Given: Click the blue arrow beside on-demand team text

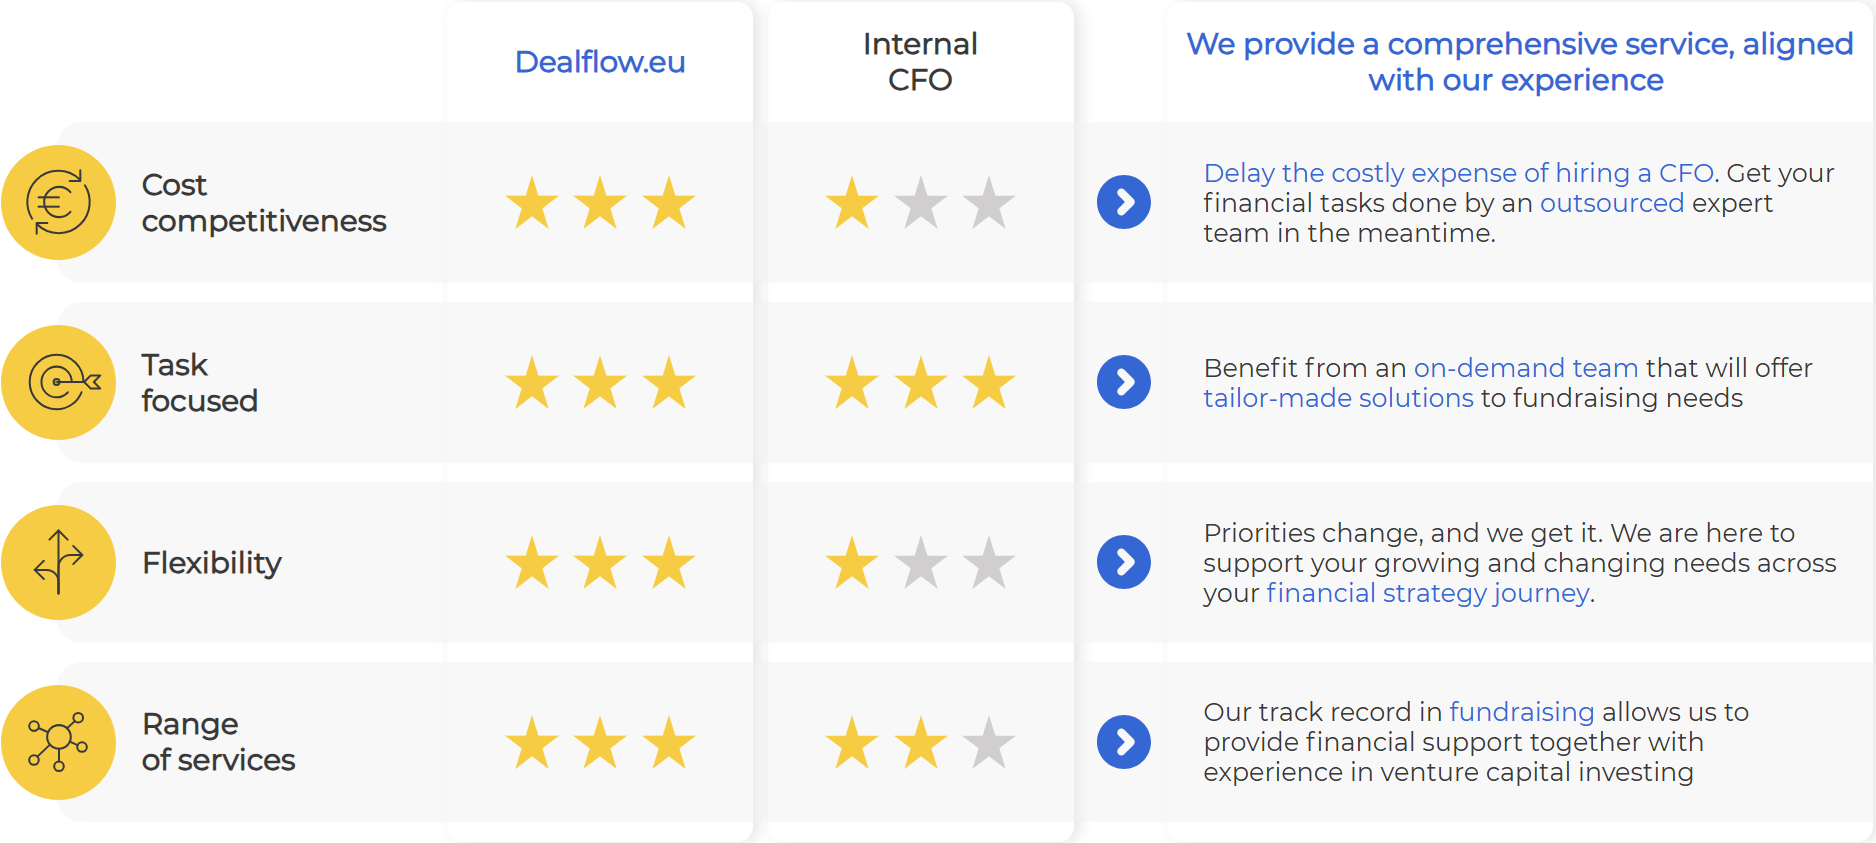Looking at the screenshot, I should [x=1124, y=382].
